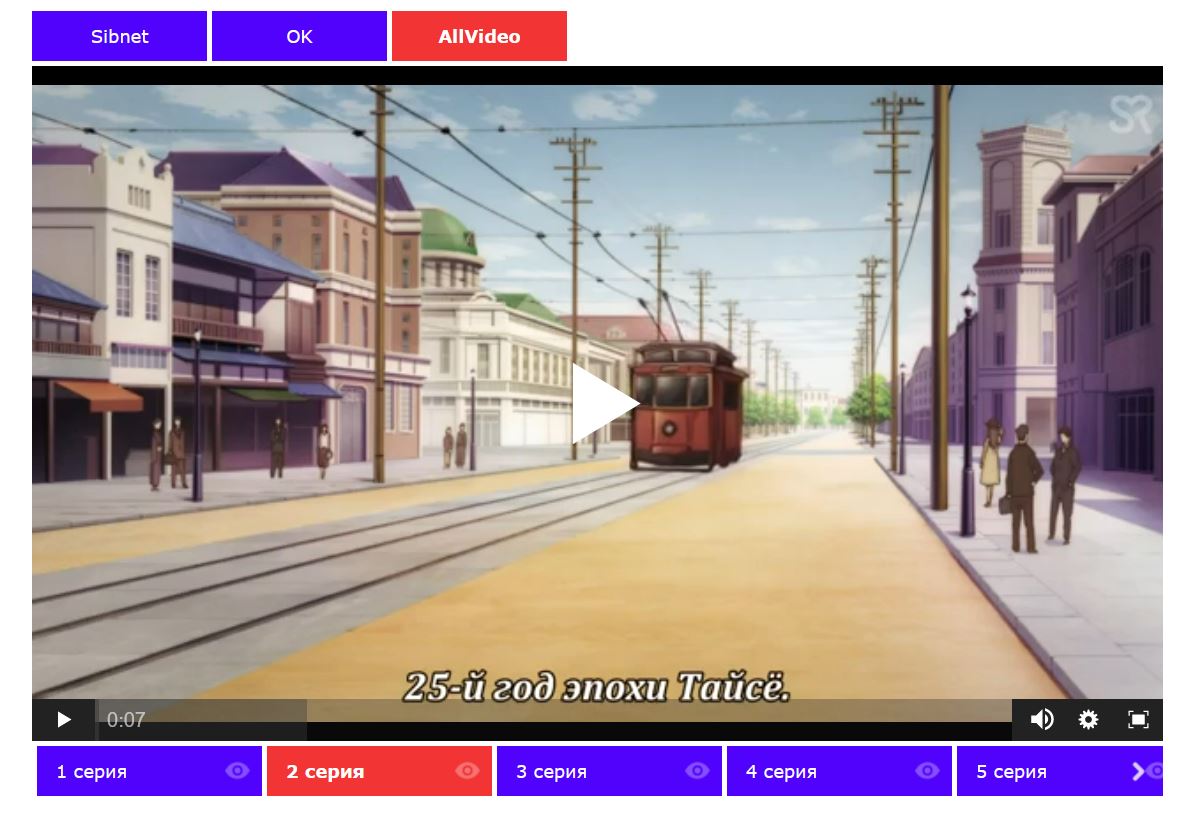Switch to the Sibnet player source
The image size is (1201, 817).
point(119,36)
